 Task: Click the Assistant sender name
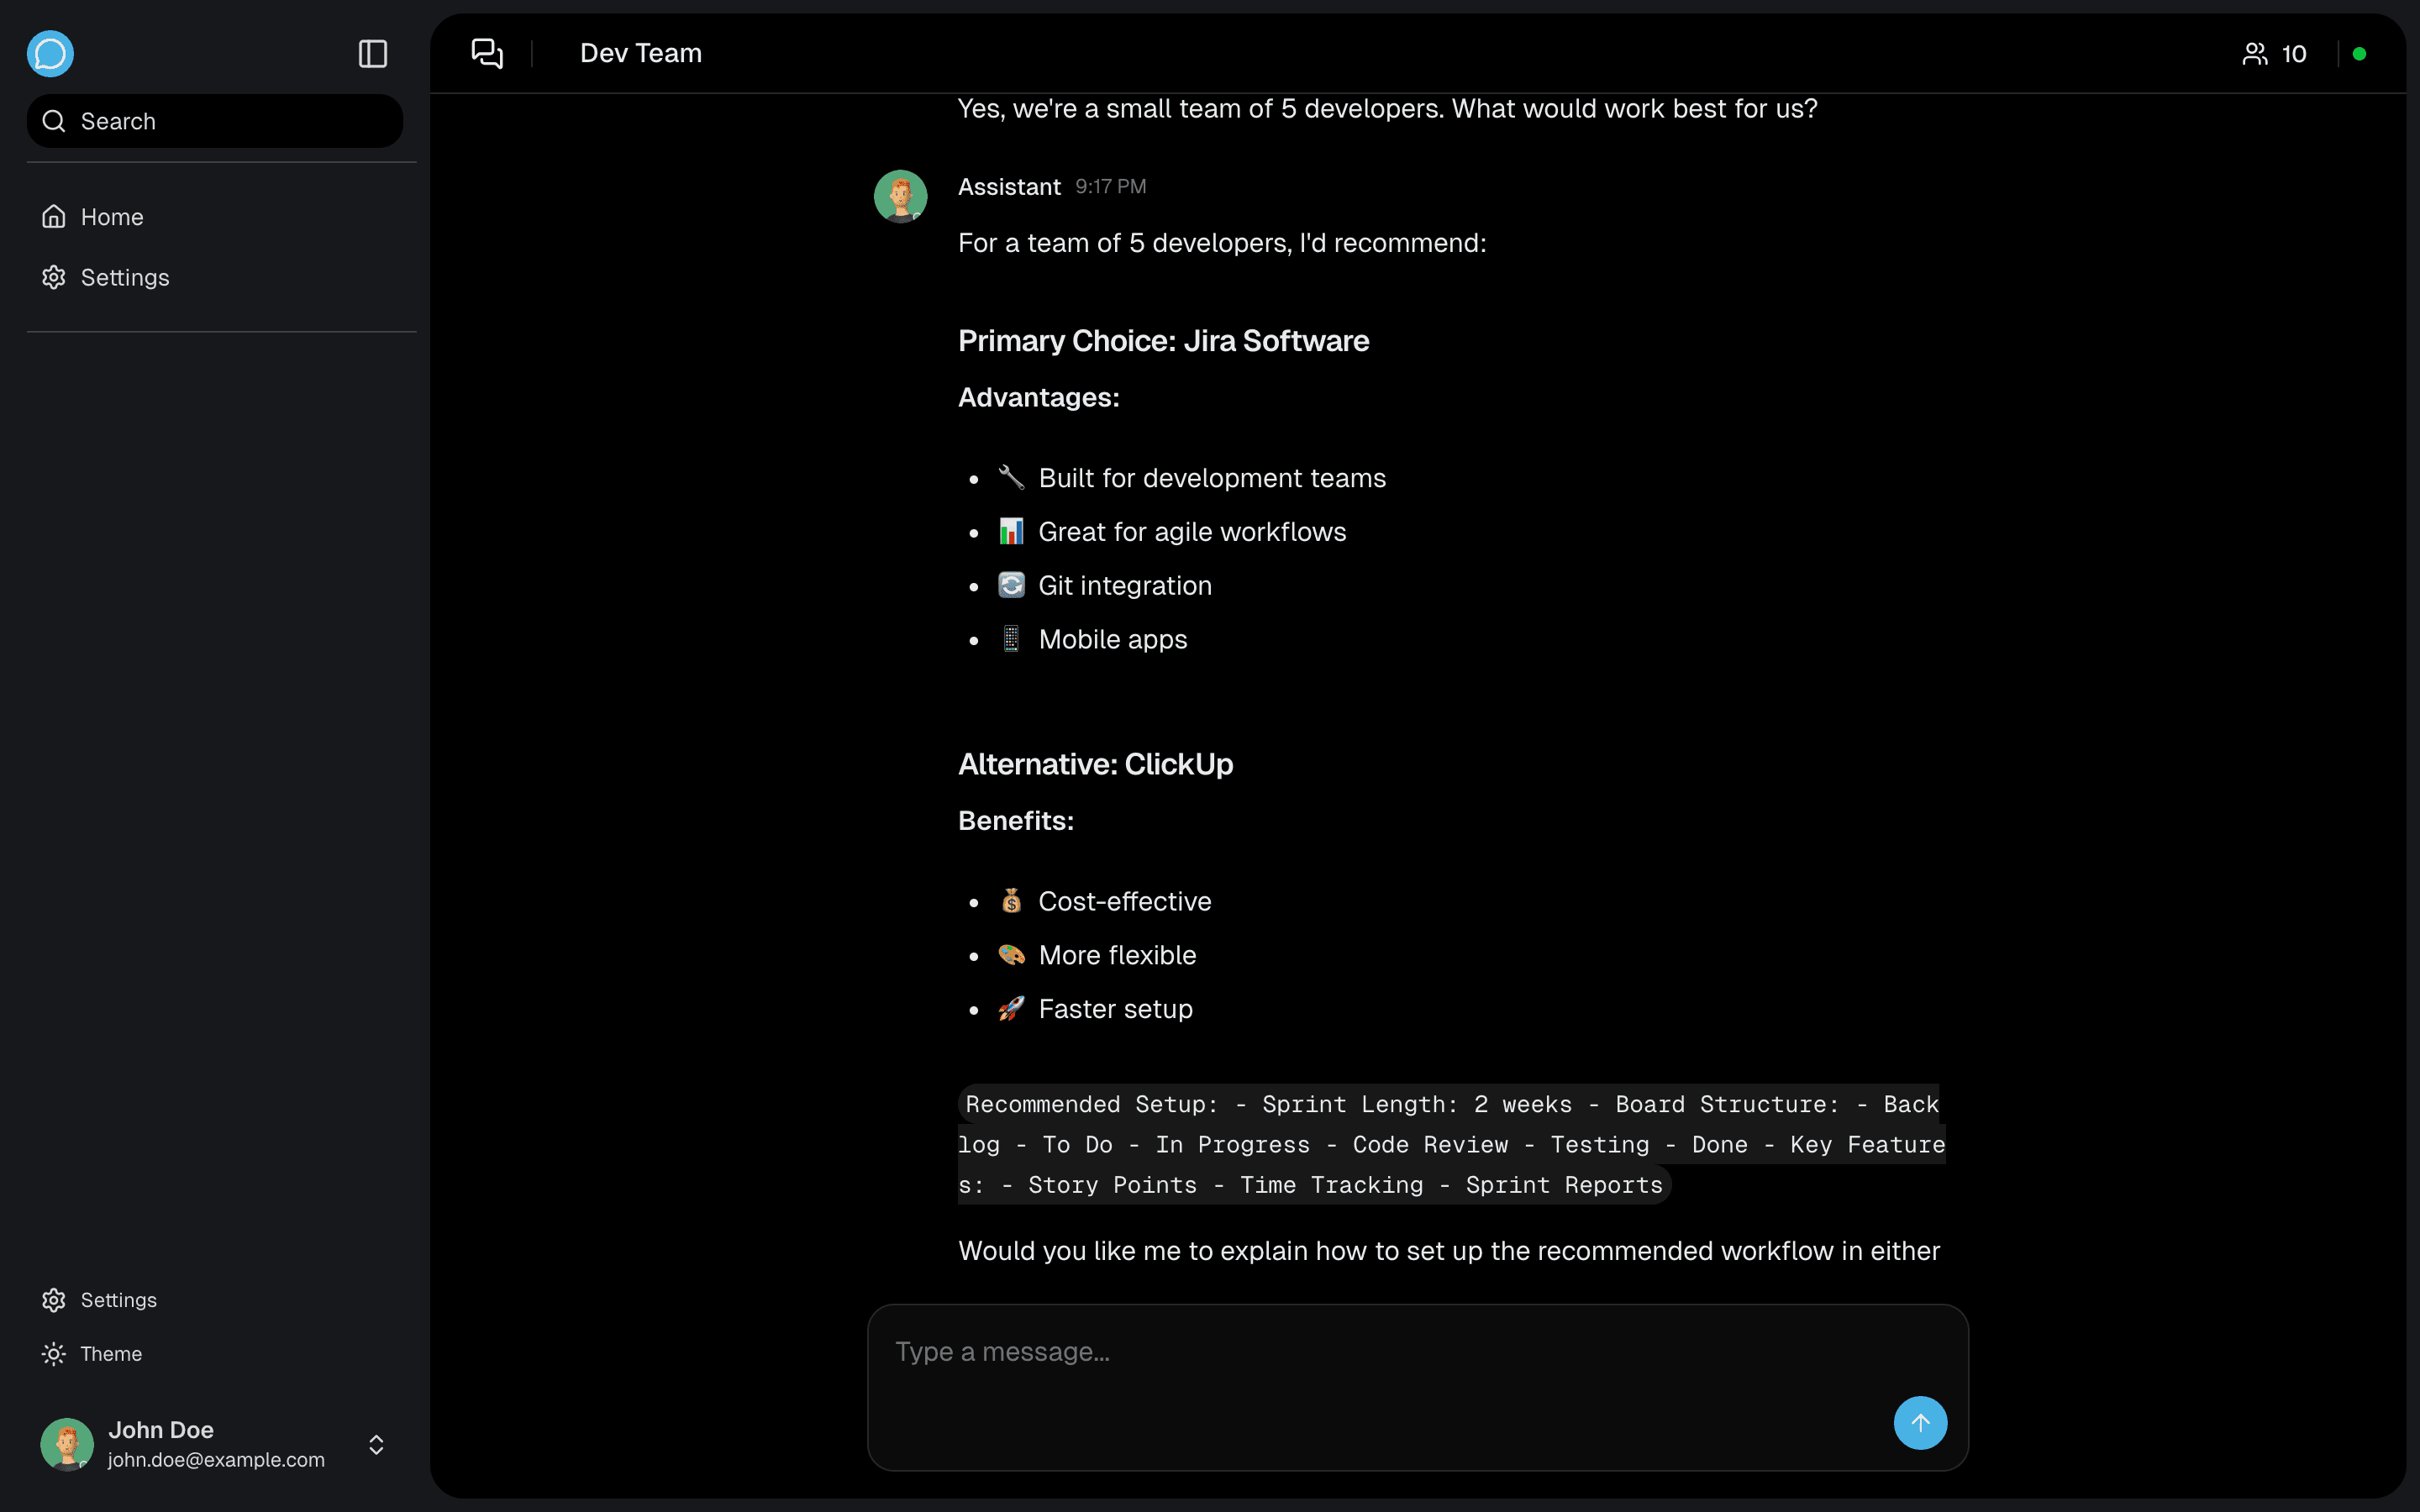click(x=1008, y=187)
